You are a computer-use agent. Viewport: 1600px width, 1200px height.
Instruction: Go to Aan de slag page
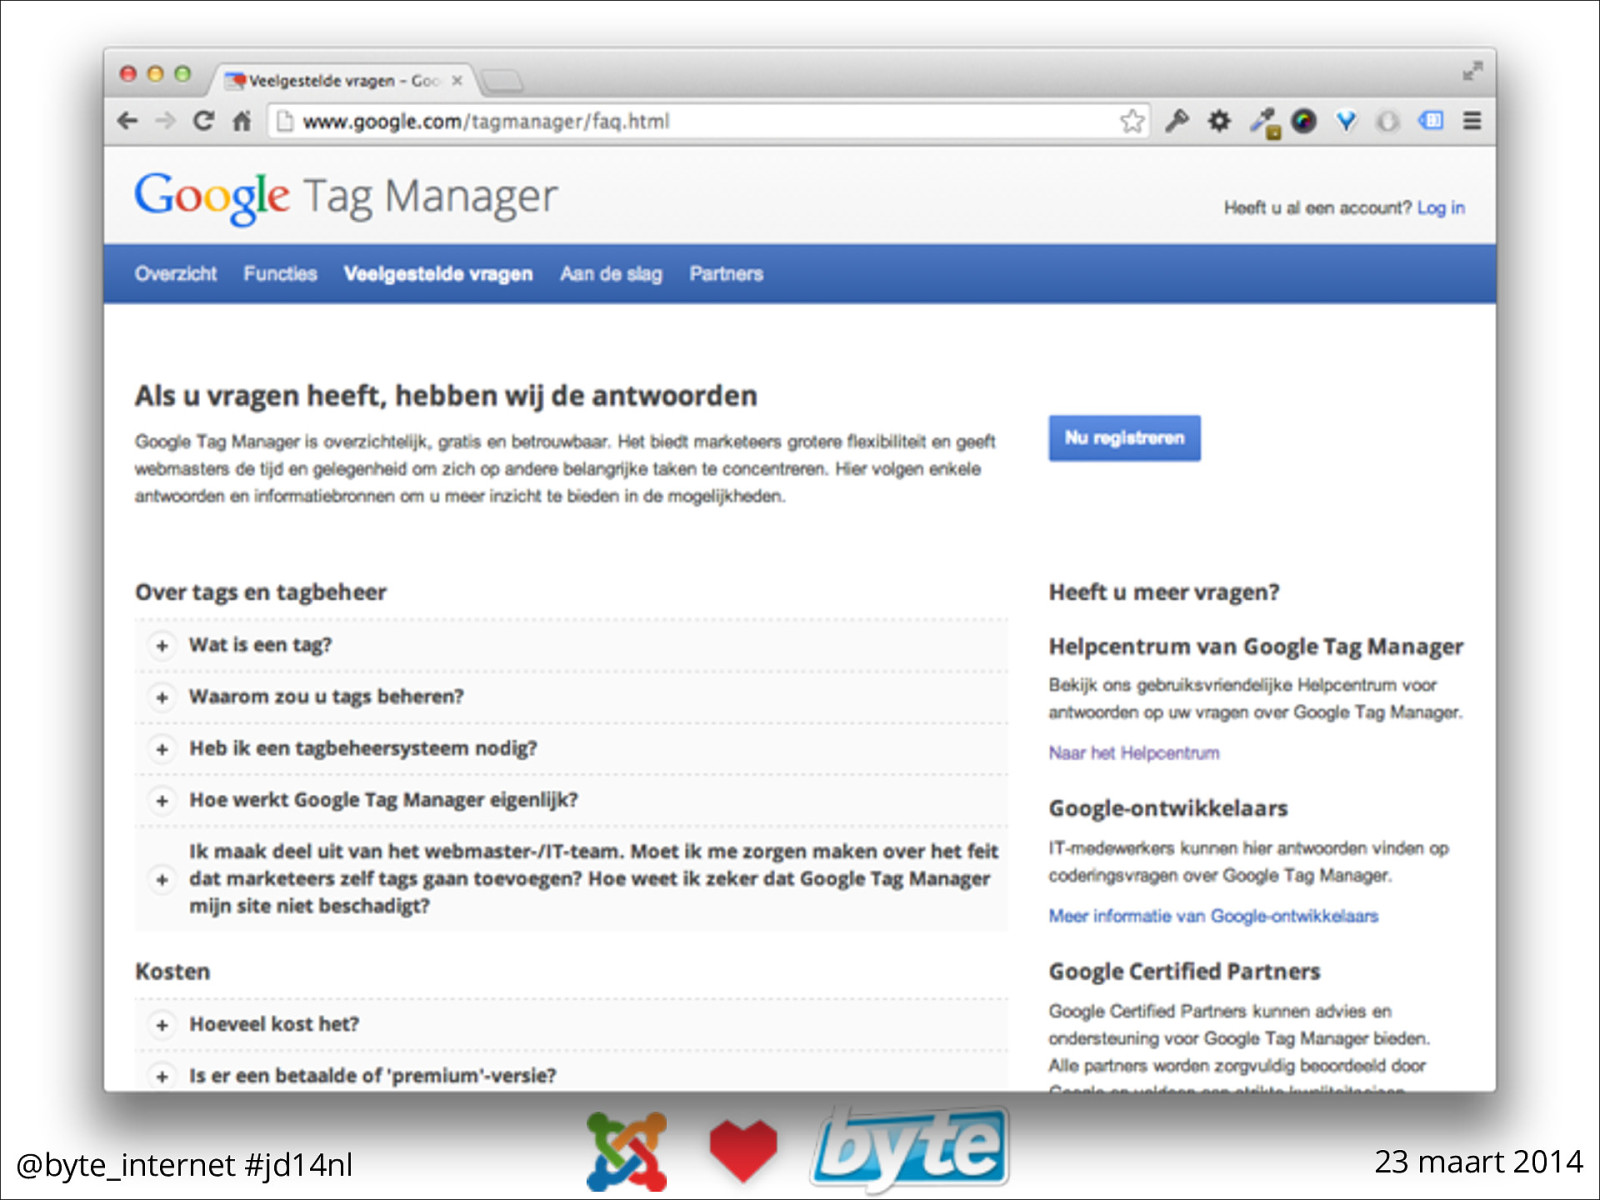click(611, 274)
